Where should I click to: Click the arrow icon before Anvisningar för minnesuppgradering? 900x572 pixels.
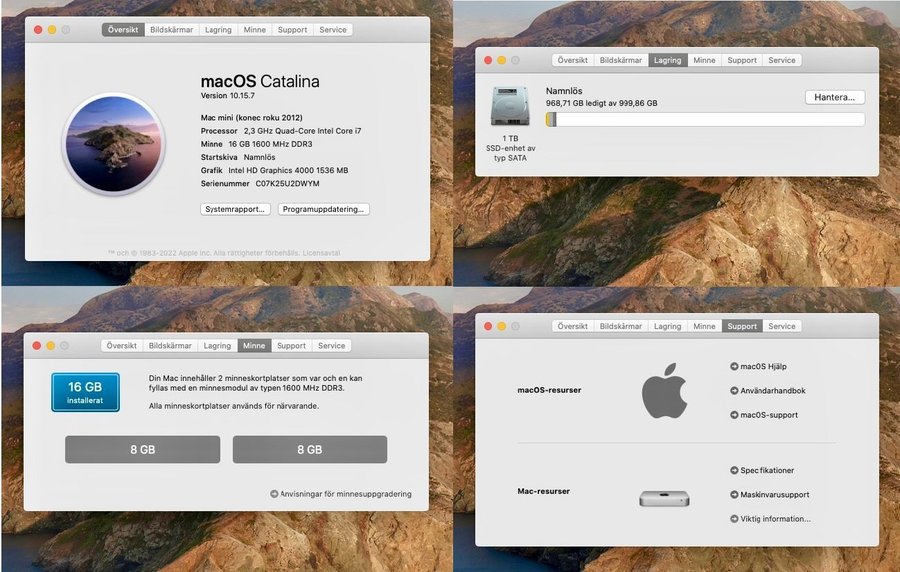click(x=274, y=494)
